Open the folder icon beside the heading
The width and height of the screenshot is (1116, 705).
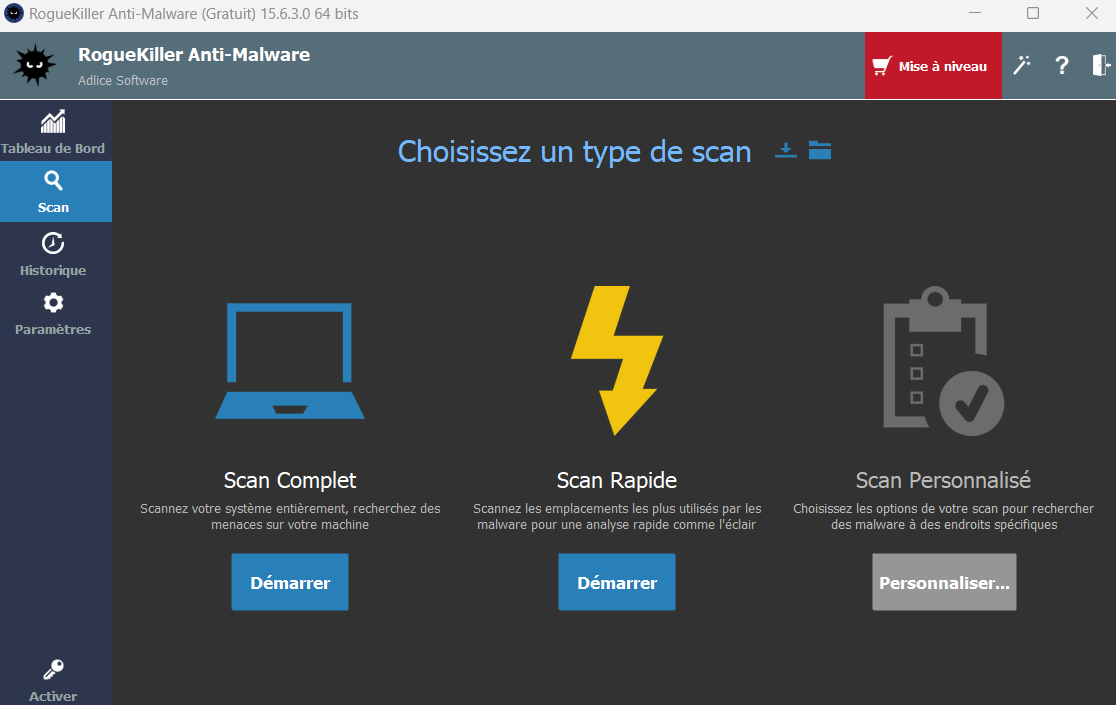820,150
